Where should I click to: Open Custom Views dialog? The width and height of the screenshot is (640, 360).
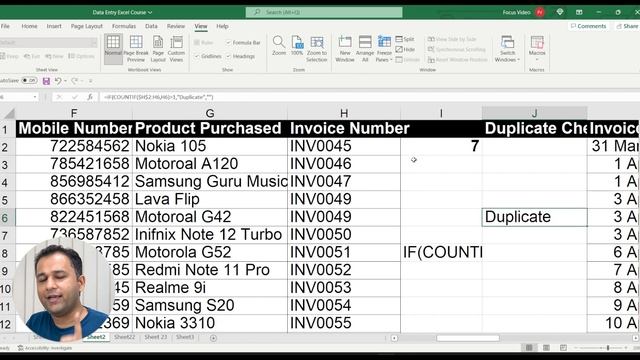[x=176, y=48]
